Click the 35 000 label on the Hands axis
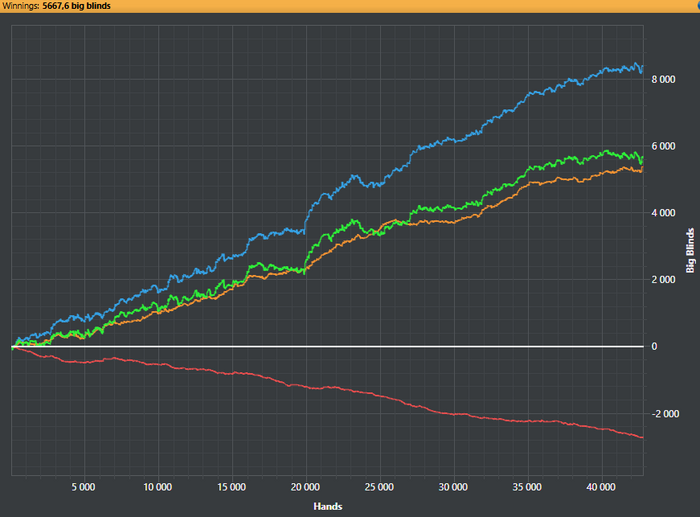The image size is (700, 517). [x=527, y=487]
